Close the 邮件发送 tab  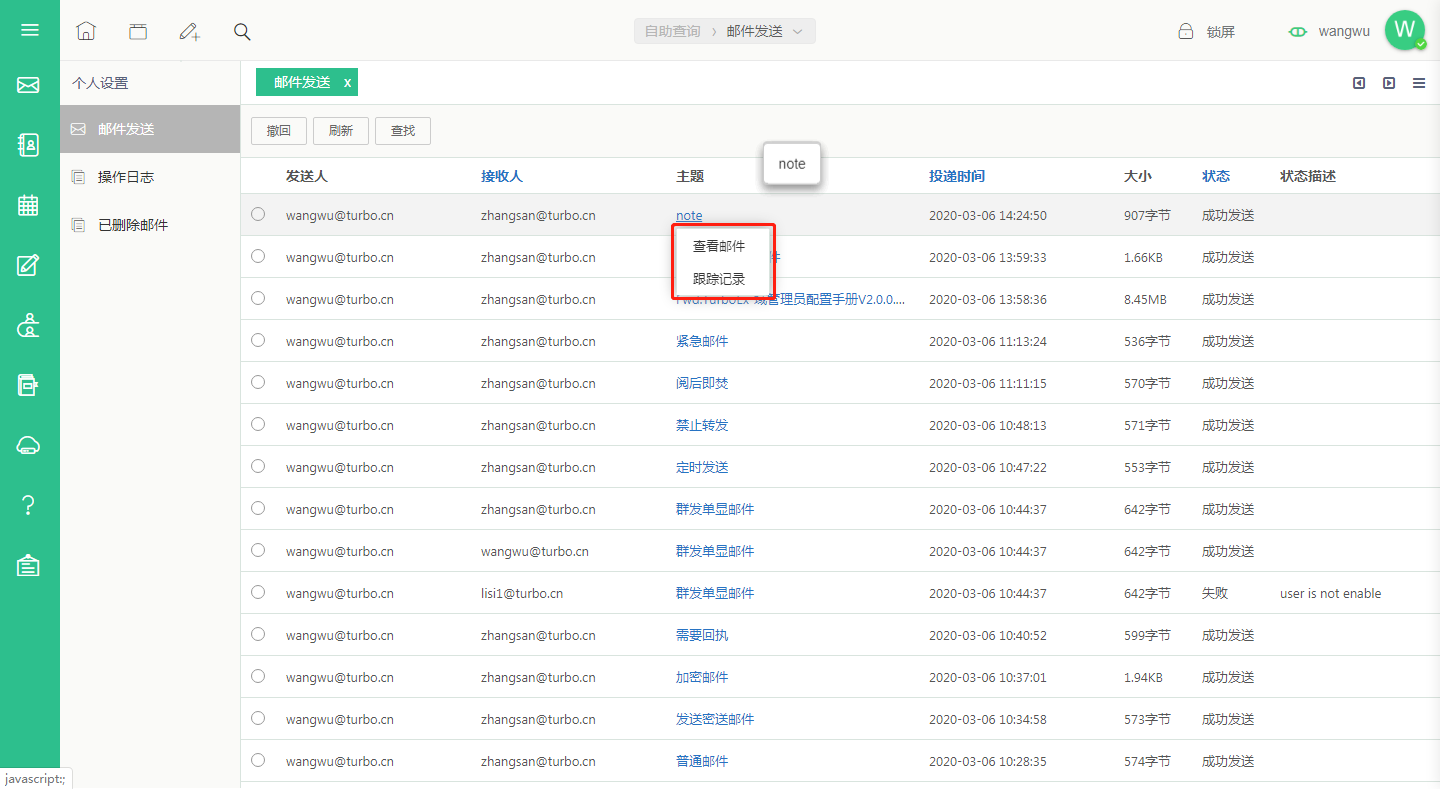pos(347,83)
